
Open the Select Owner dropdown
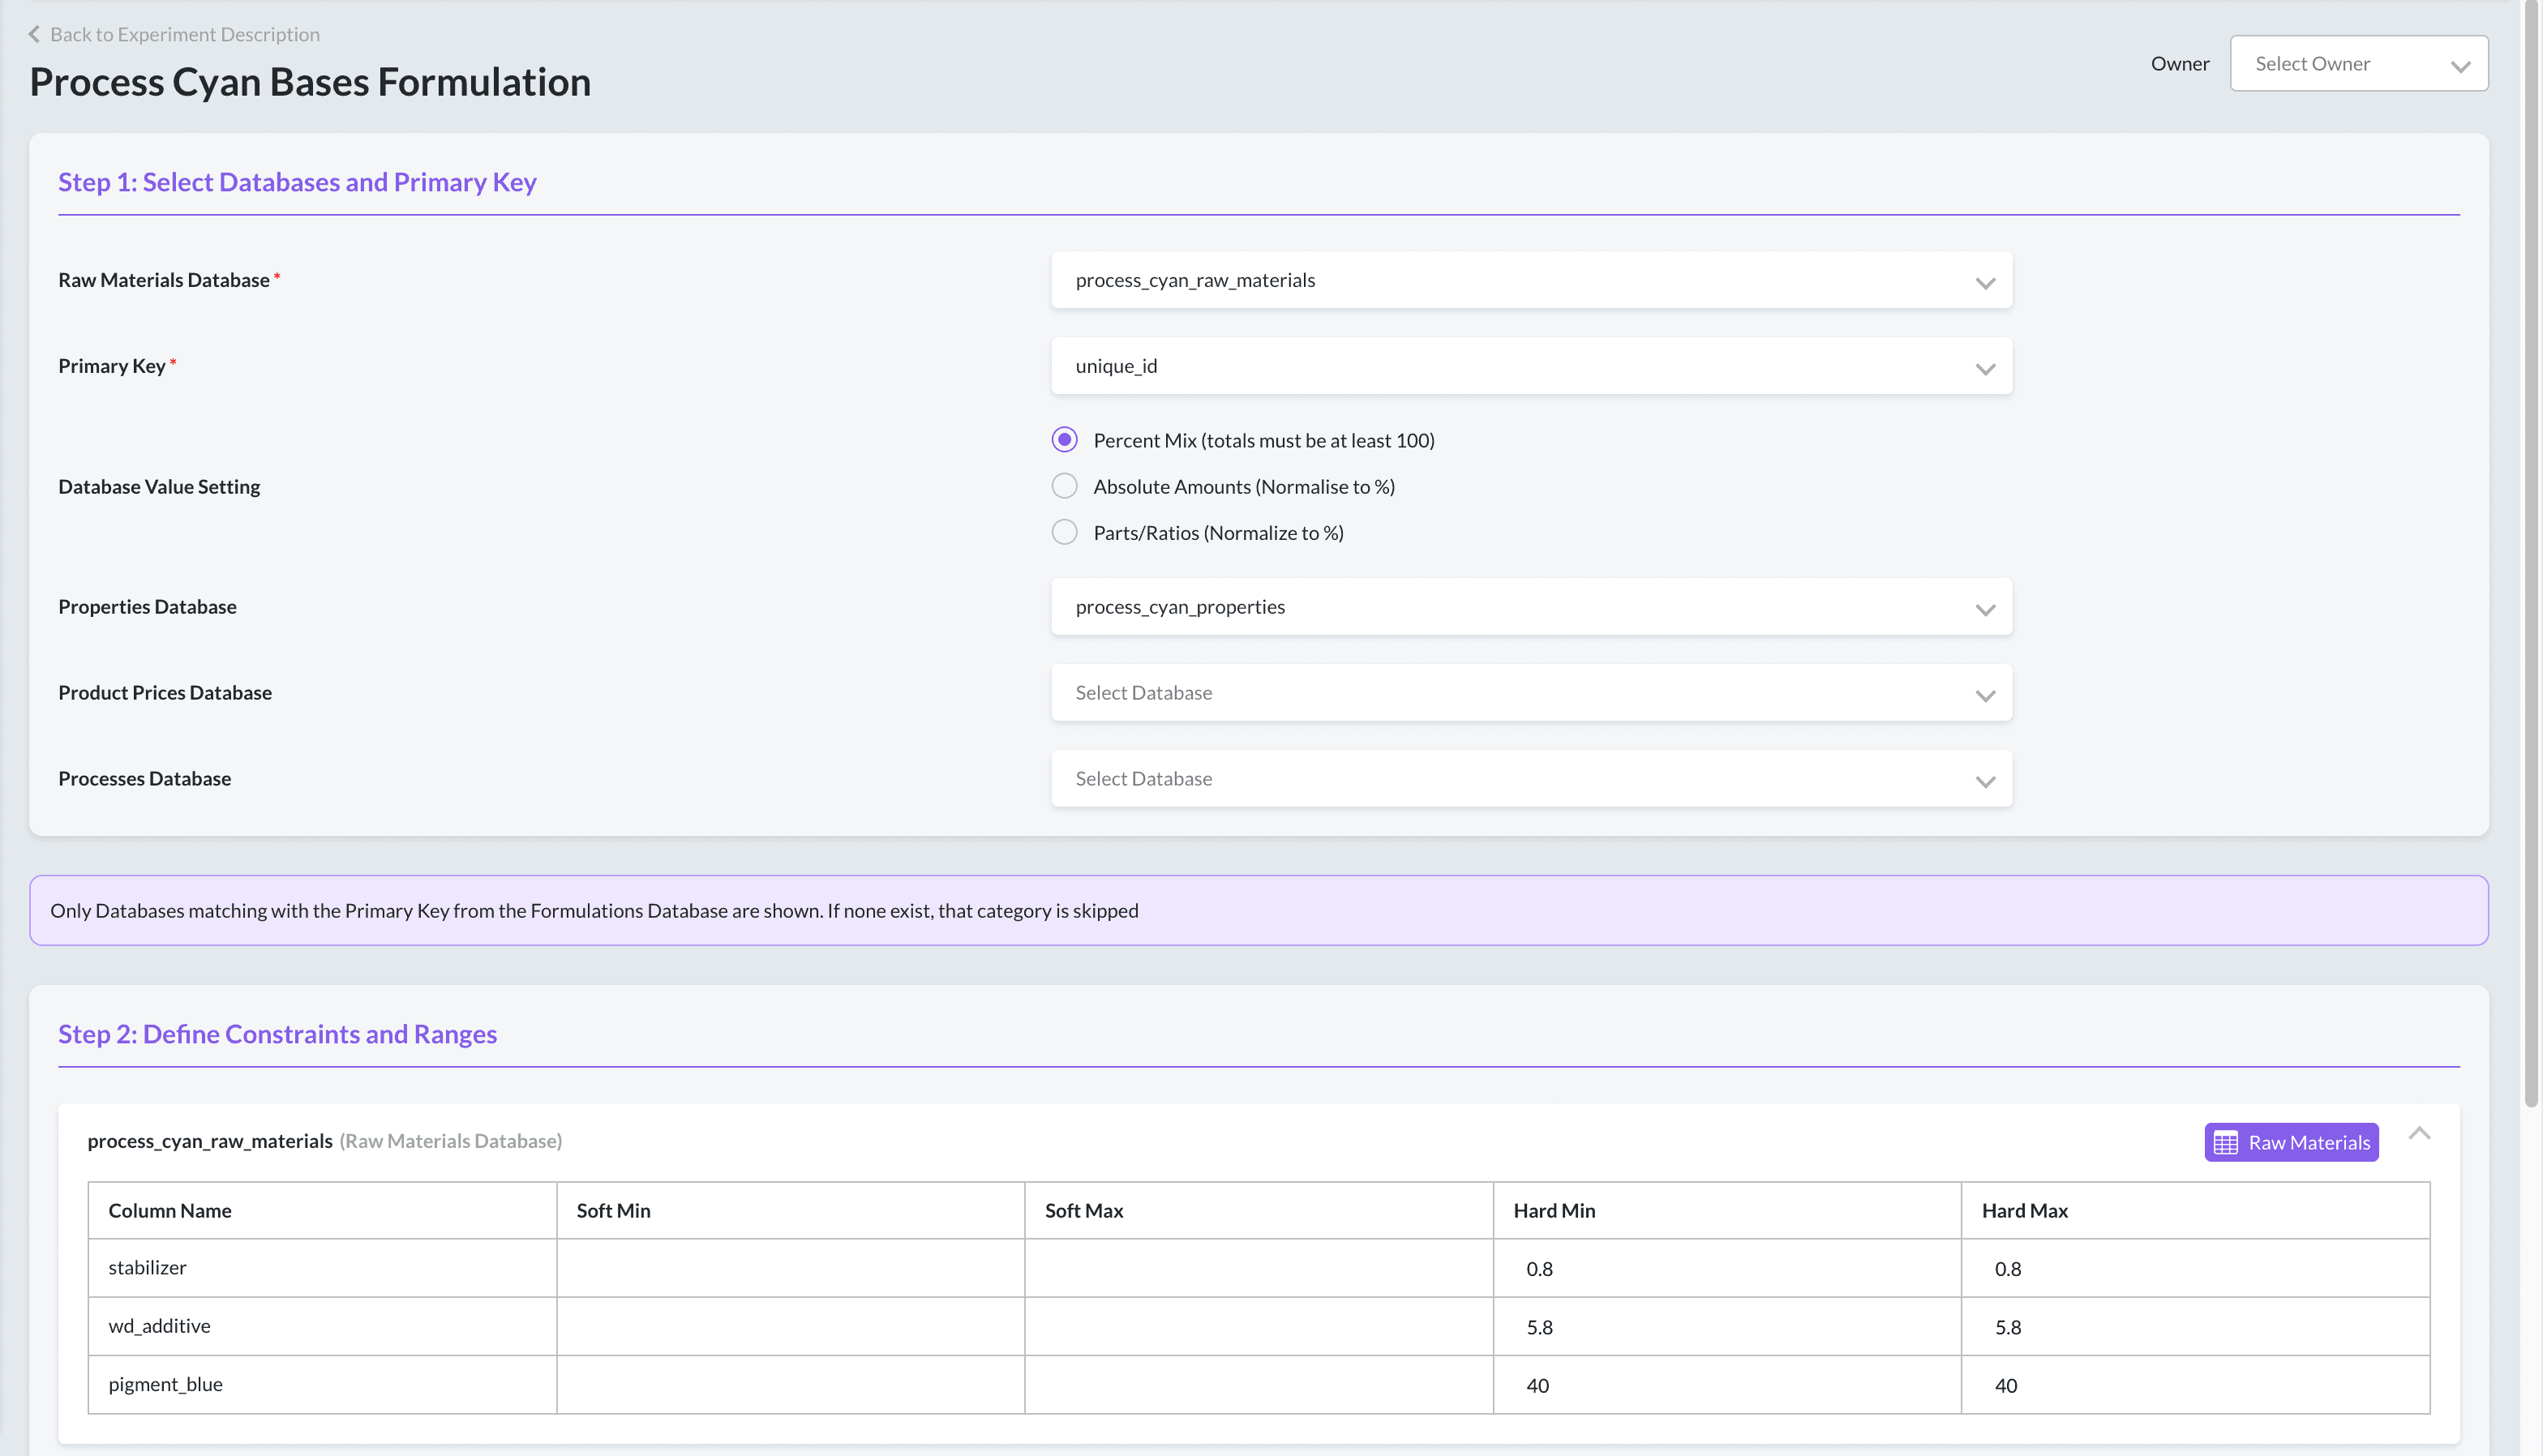[x=2358, y=64]
